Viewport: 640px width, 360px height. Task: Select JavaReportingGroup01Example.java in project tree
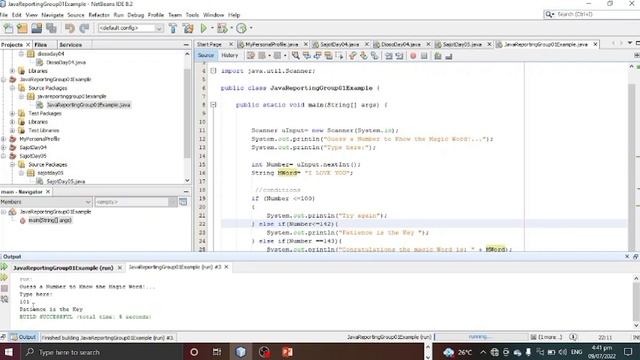click(x=88, y=105)
